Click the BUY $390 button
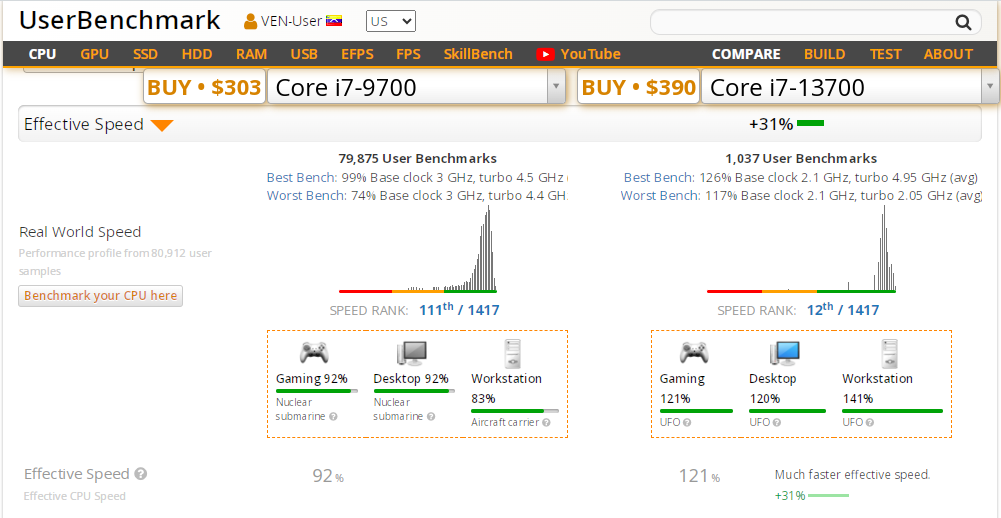Screen dimensions: 1001x518 pos(638,87)
